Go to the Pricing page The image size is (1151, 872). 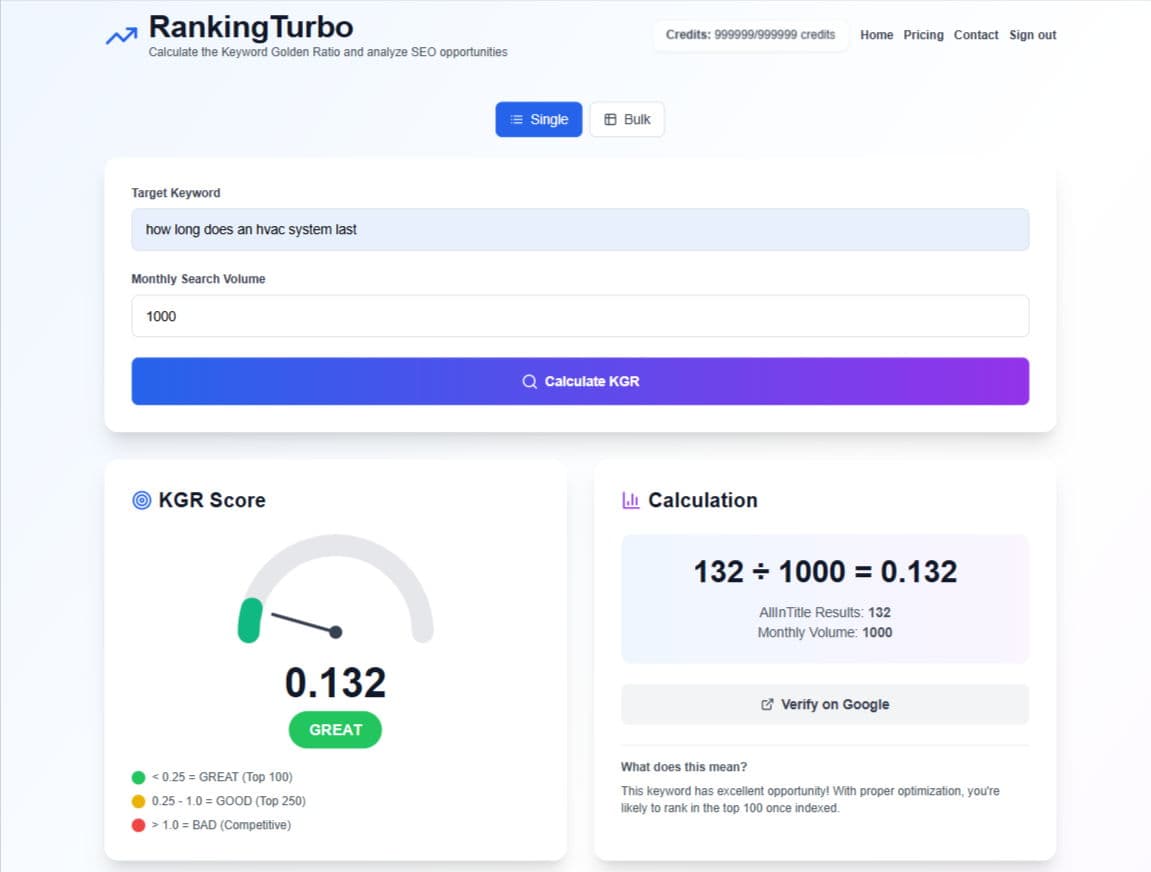(x=923, y=34)
